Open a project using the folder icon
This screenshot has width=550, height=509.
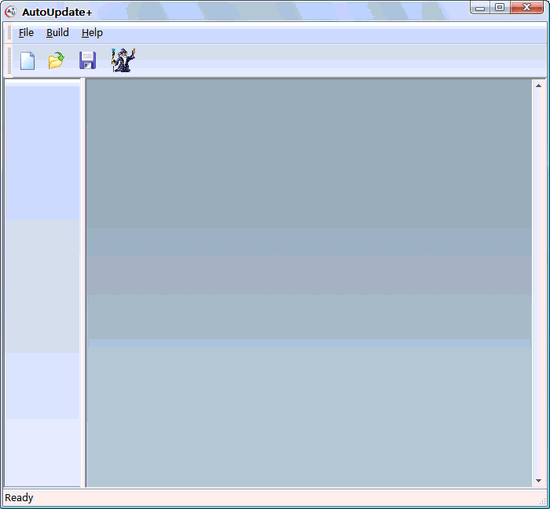pos(56,61)
